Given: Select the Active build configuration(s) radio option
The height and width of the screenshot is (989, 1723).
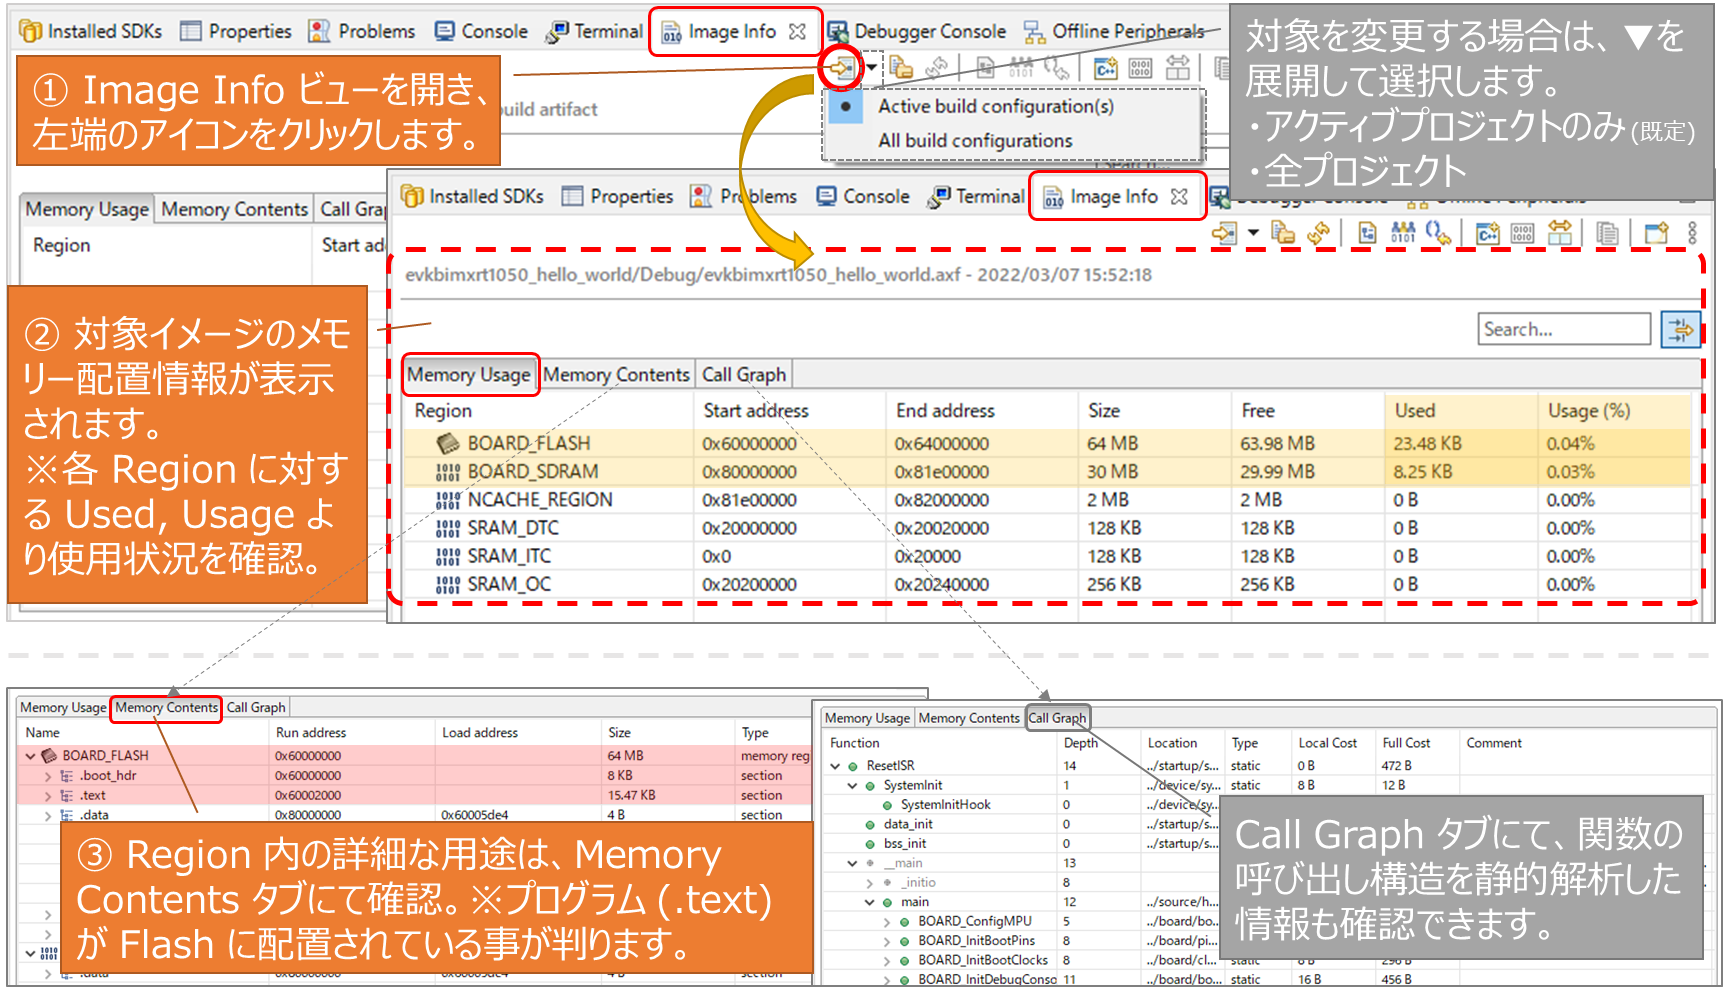Looking at the screenshot, I should [846, 106].
